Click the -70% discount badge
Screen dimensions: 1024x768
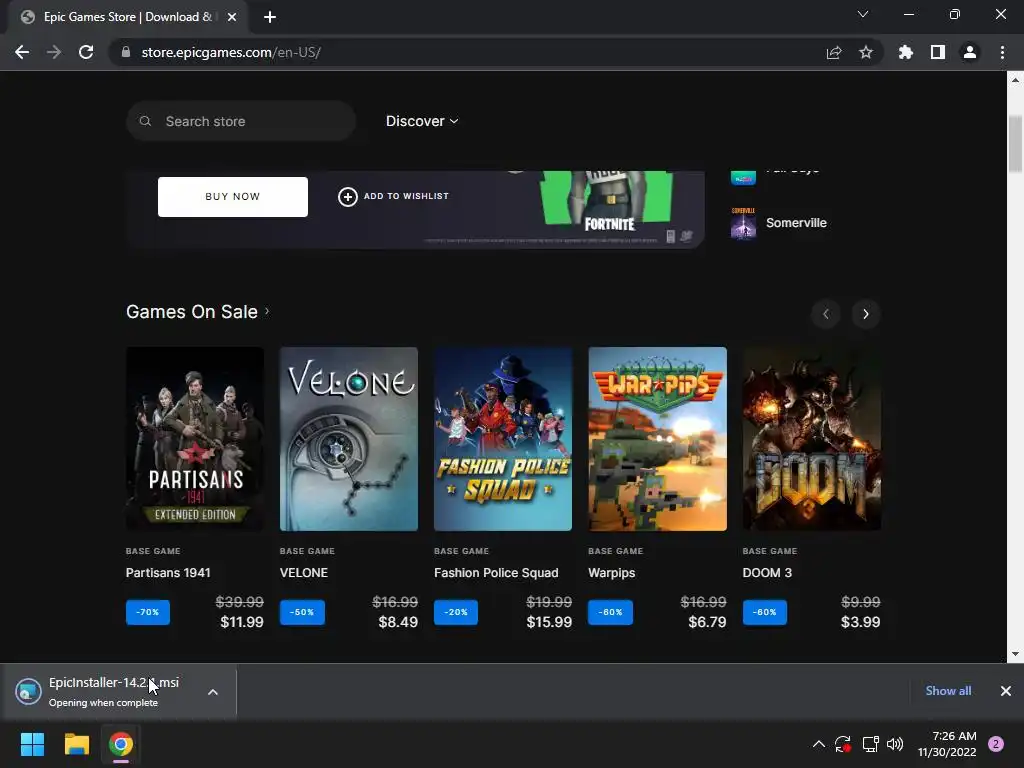[x=148, y=612]
